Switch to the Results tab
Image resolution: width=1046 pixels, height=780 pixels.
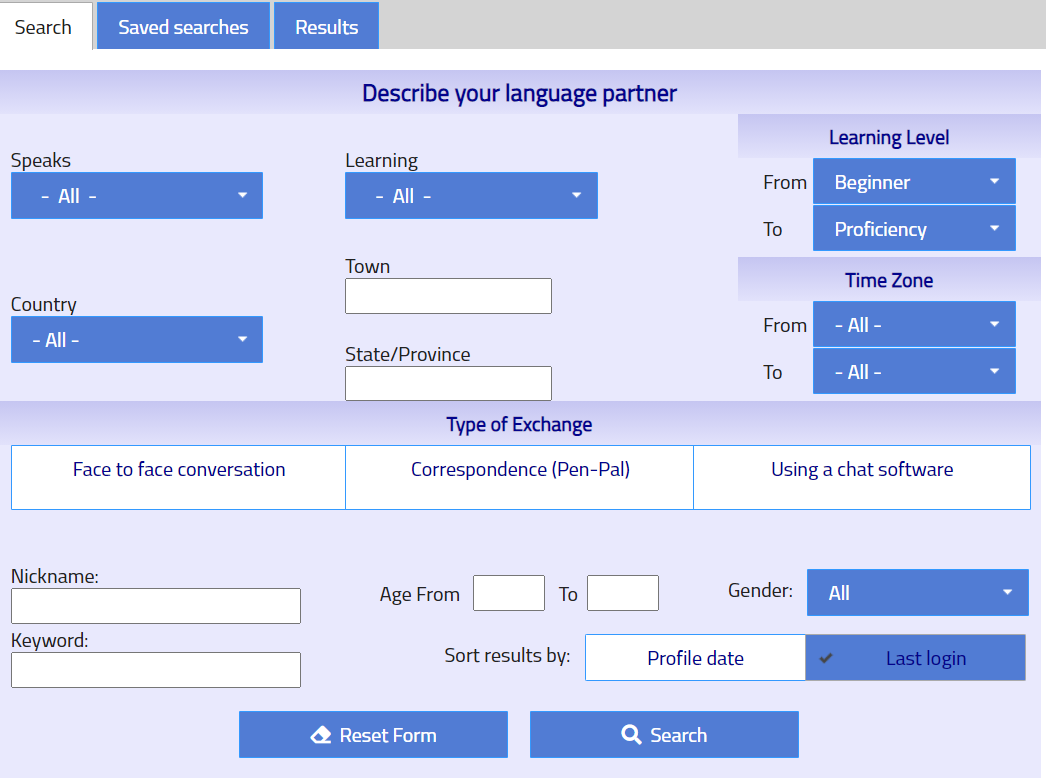click(326, 26)
